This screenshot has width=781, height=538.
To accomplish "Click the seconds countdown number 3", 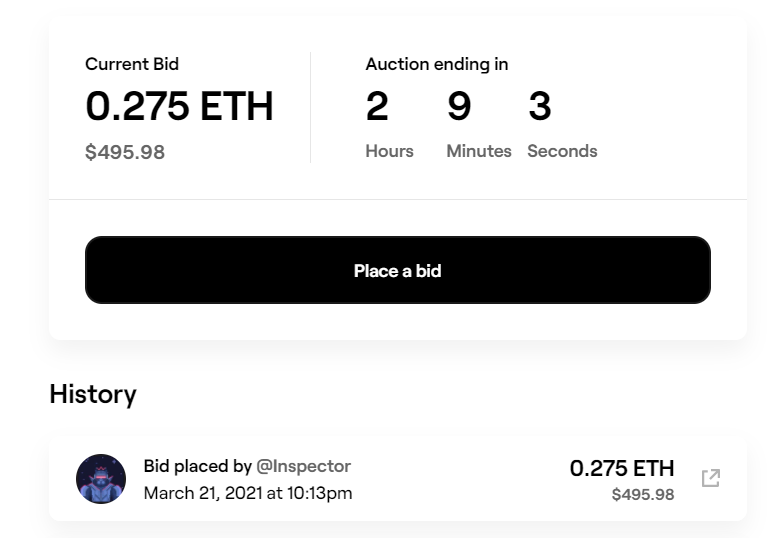I will point(540,106).
